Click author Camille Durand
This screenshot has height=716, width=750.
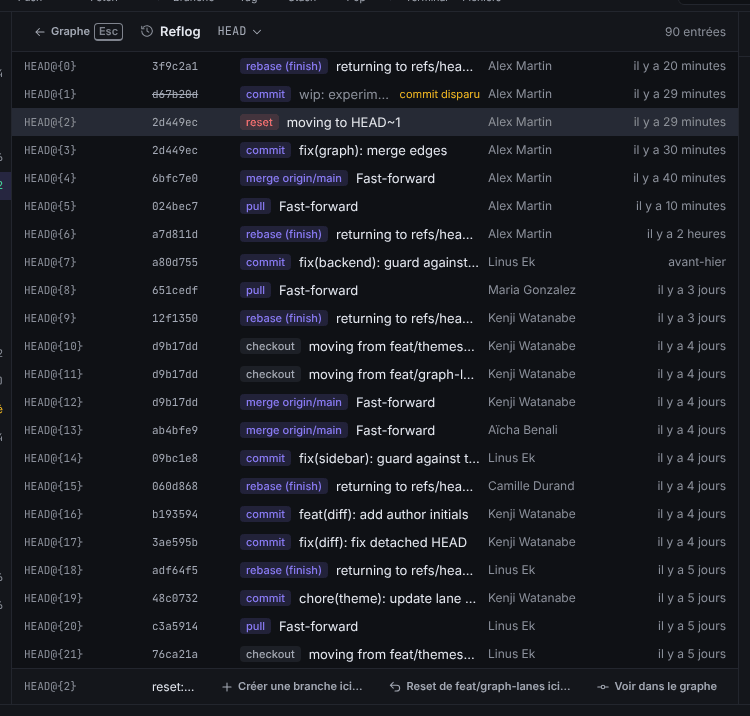point(531,486)
